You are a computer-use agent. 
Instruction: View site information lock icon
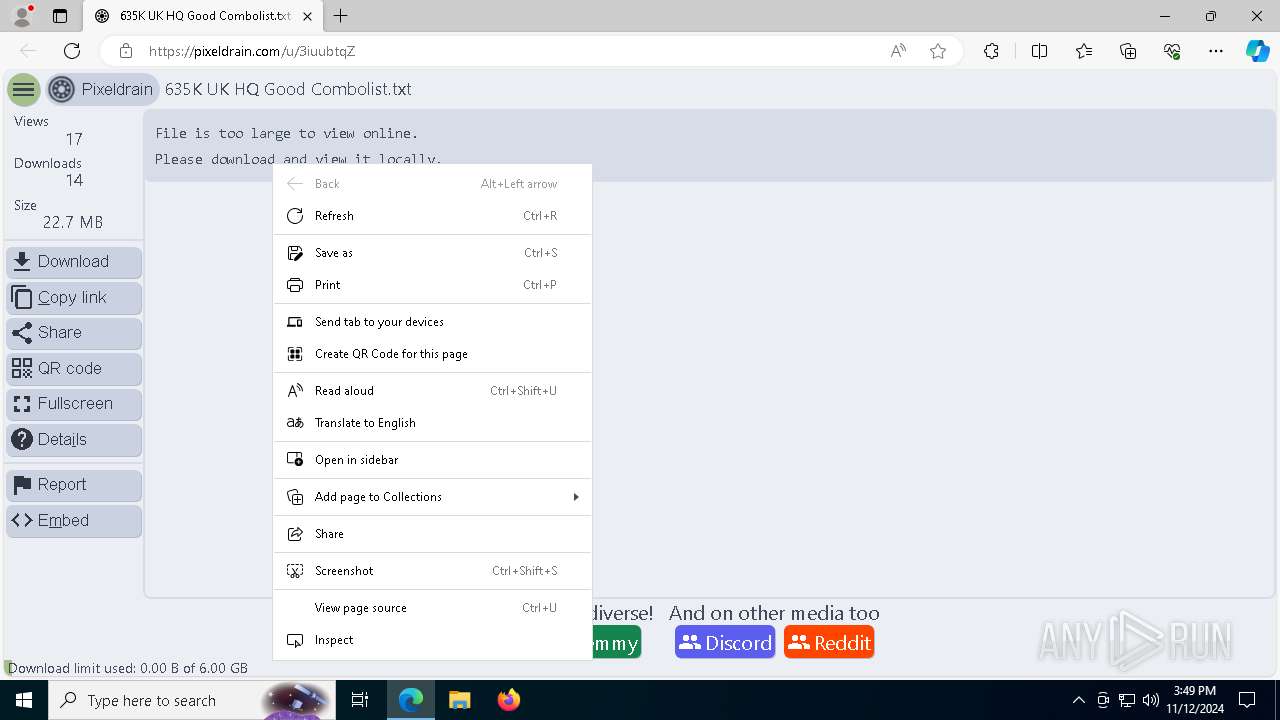pos(126,51)
